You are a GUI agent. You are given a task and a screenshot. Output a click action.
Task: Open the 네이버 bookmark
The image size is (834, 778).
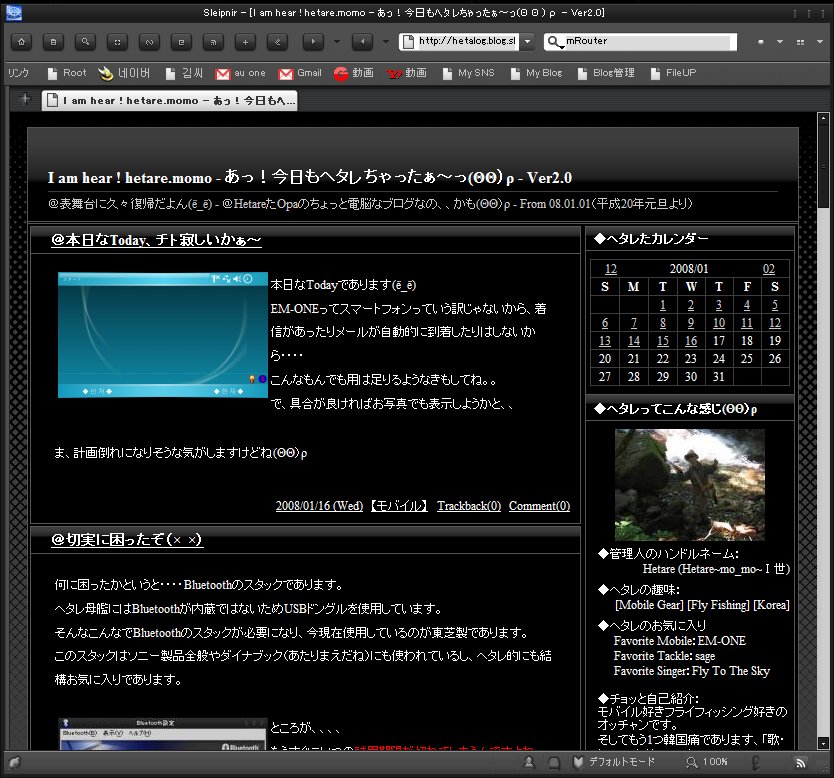[x=124, y=73]
